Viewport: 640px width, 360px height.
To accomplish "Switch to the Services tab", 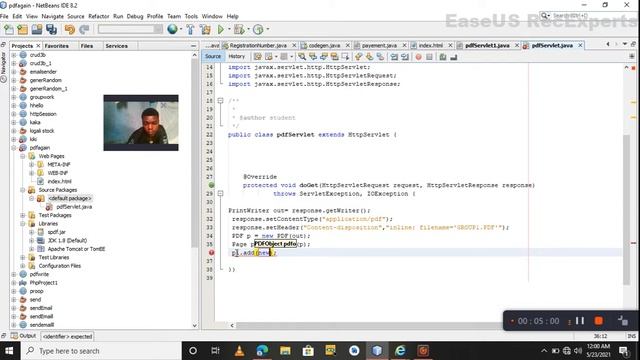I will [116, 46].
